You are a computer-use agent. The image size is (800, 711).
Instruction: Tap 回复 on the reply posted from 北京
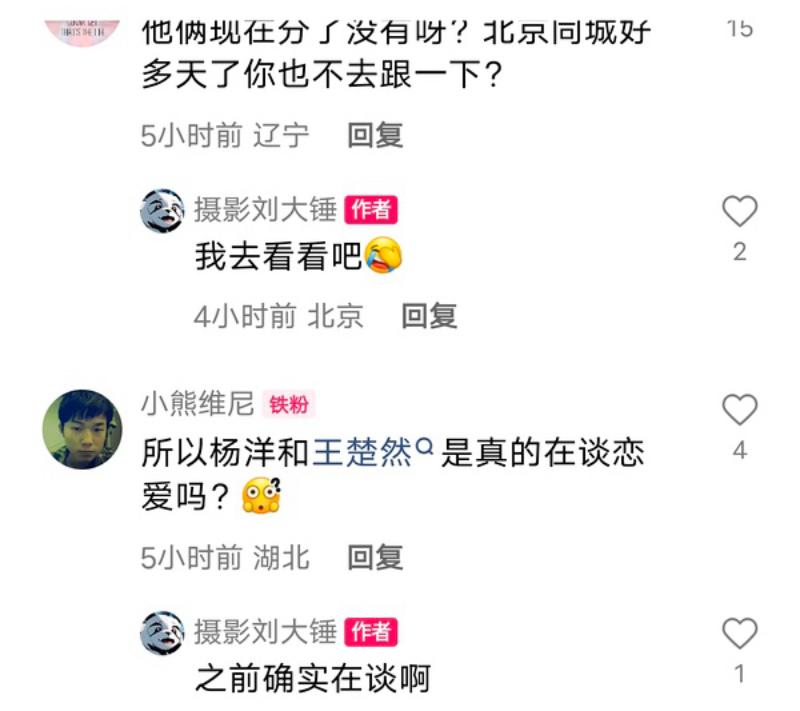(x=429, y=316)
